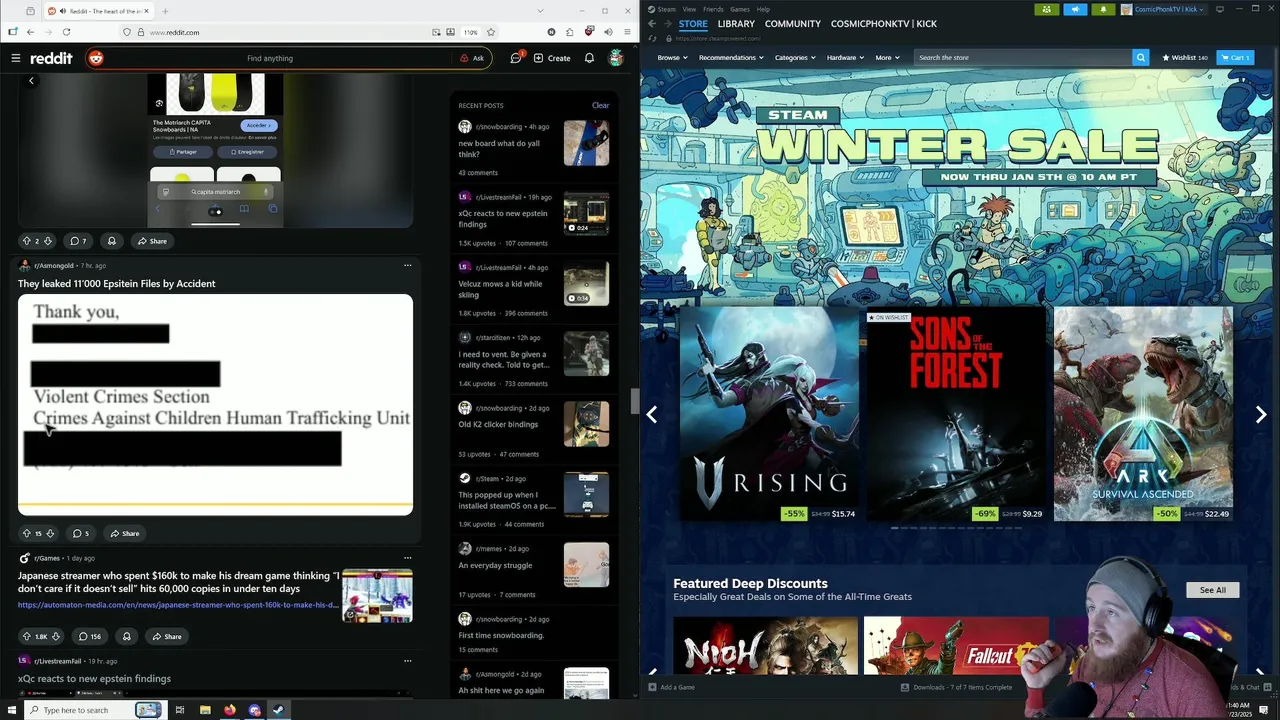This screenshot has width=1280, height=720.
Task: Downvote the Epstein Files post with 15 votes
Action: pyautogui.click(x=50, y=533)
